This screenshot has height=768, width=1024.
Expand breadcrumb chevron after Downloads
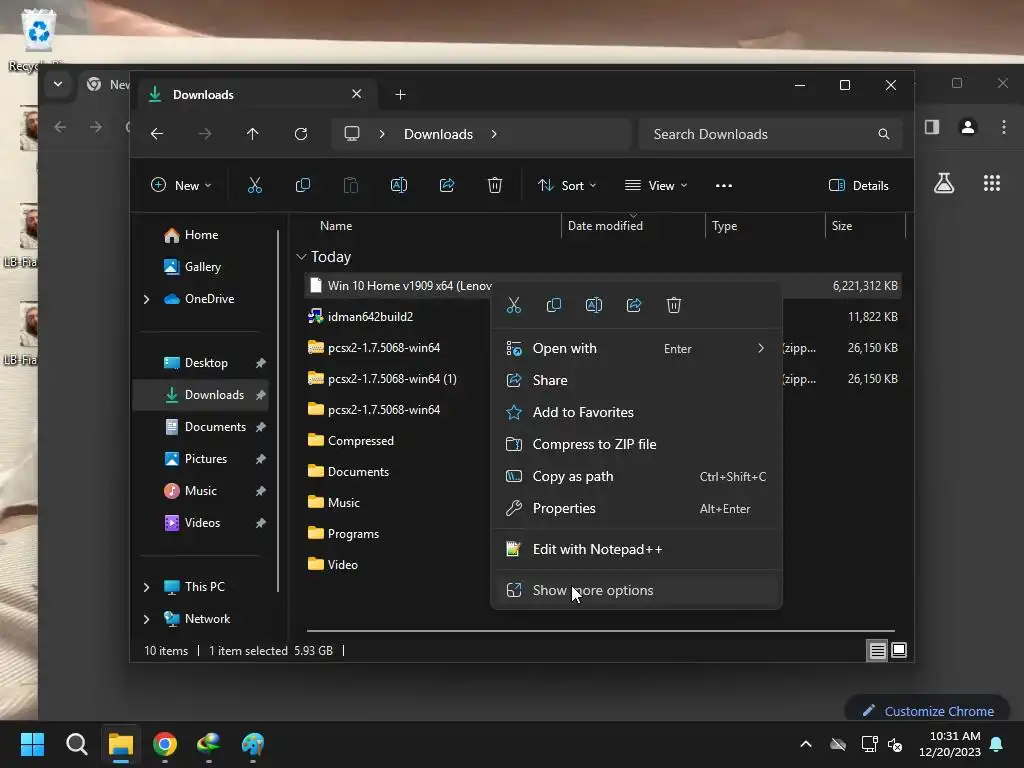(494, 134)
